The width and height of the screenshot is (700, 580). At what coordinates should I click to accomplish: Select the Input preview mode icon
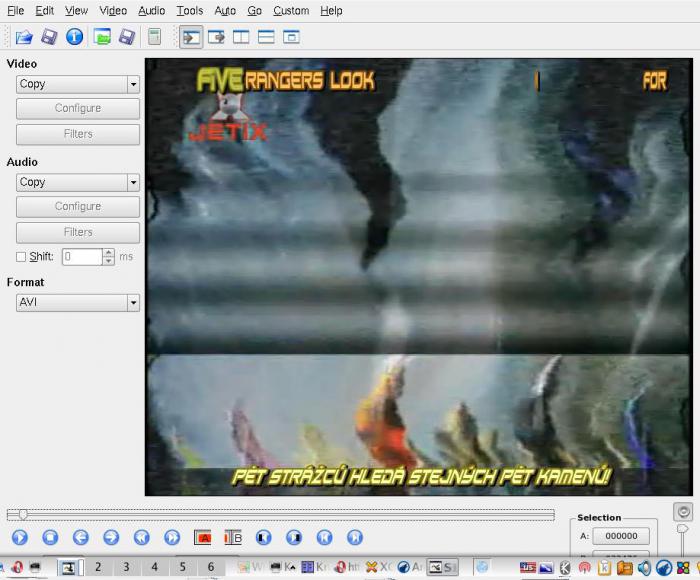(x=191, y=37)
